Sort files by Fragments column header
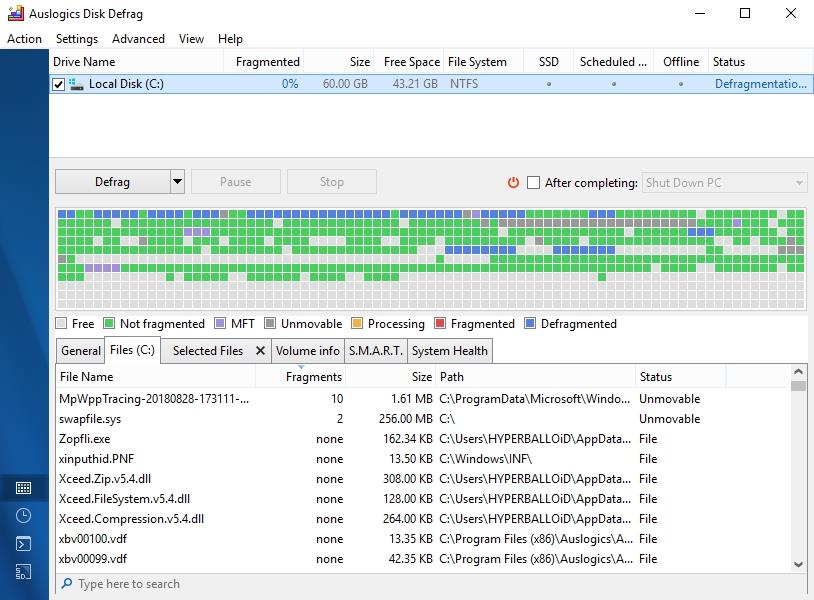This screenshot has height=600, width=814. pyautogui.click(x=301, y=377)
